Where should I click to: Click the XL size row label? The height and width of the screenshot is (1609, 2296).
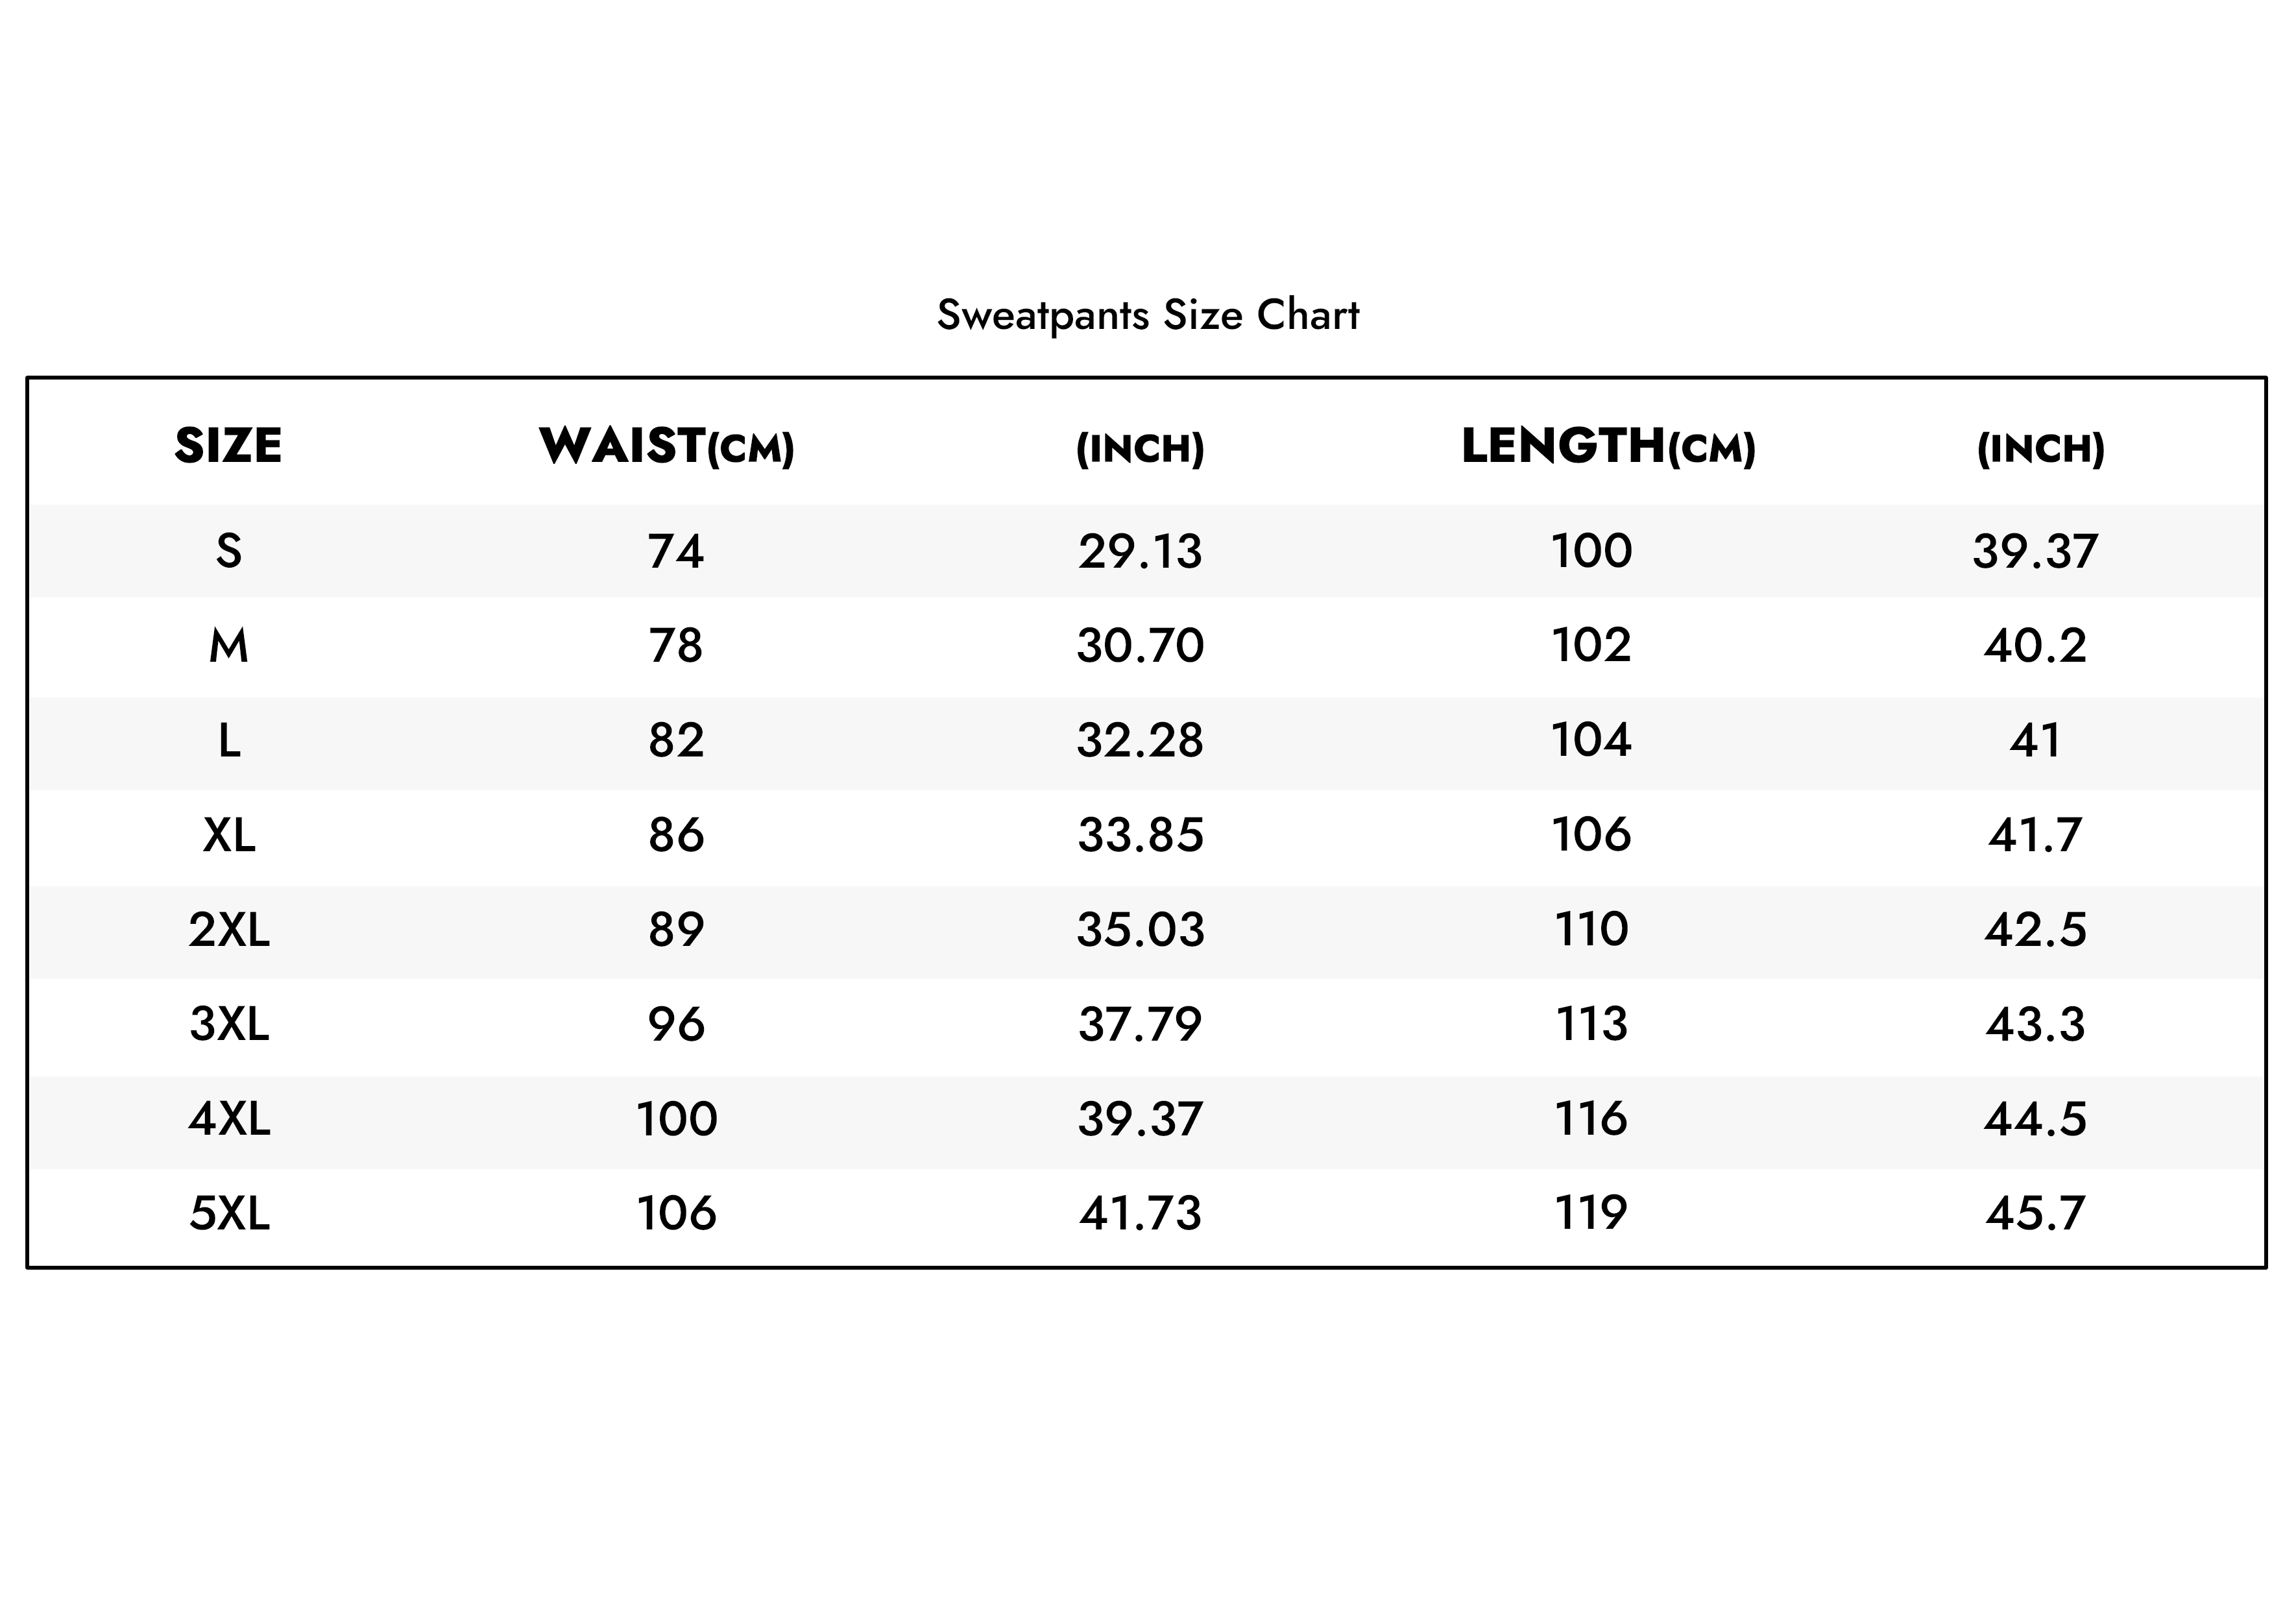229,835
